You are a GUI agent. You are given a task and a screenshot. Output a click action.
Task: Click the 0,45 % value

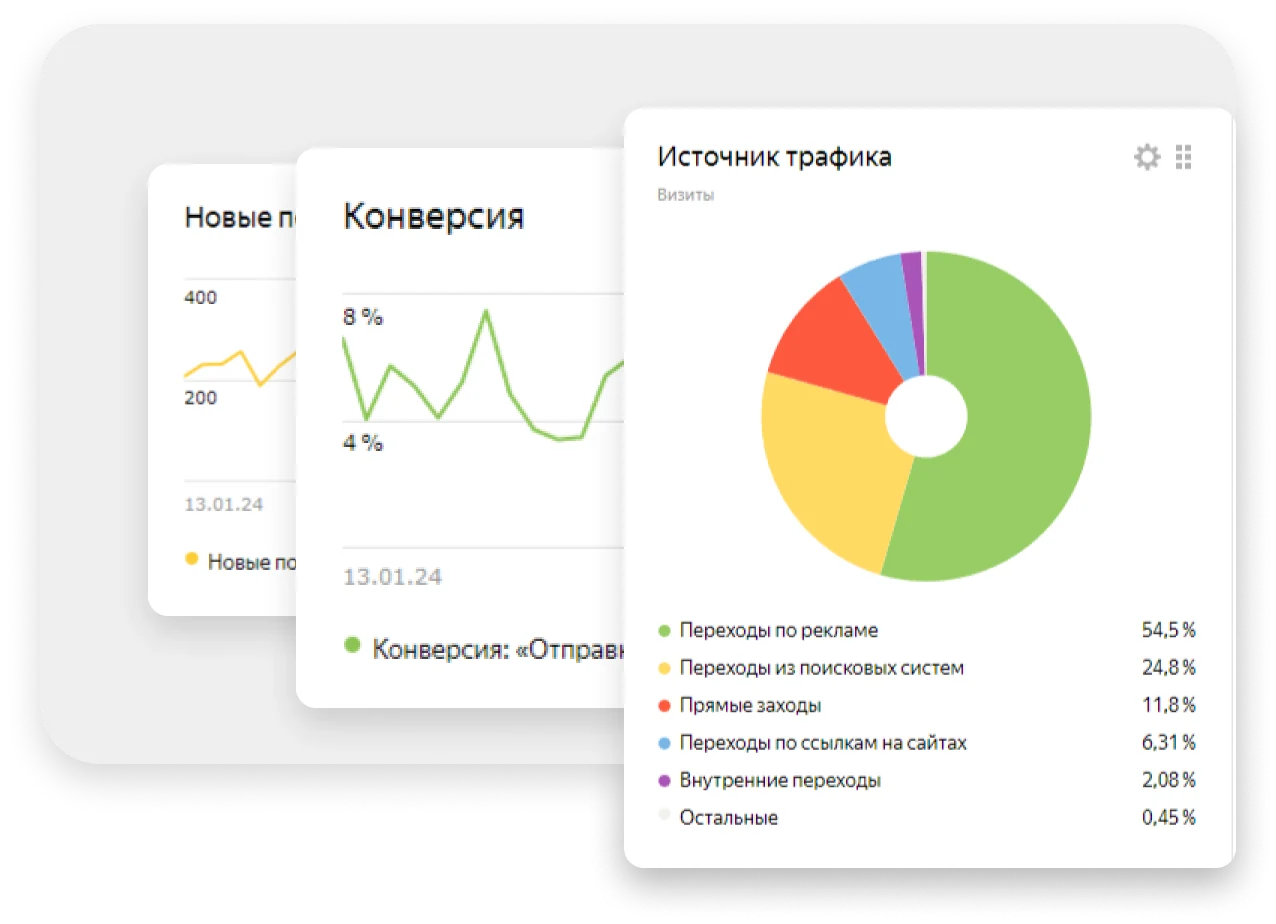[x=1168, y=818]
